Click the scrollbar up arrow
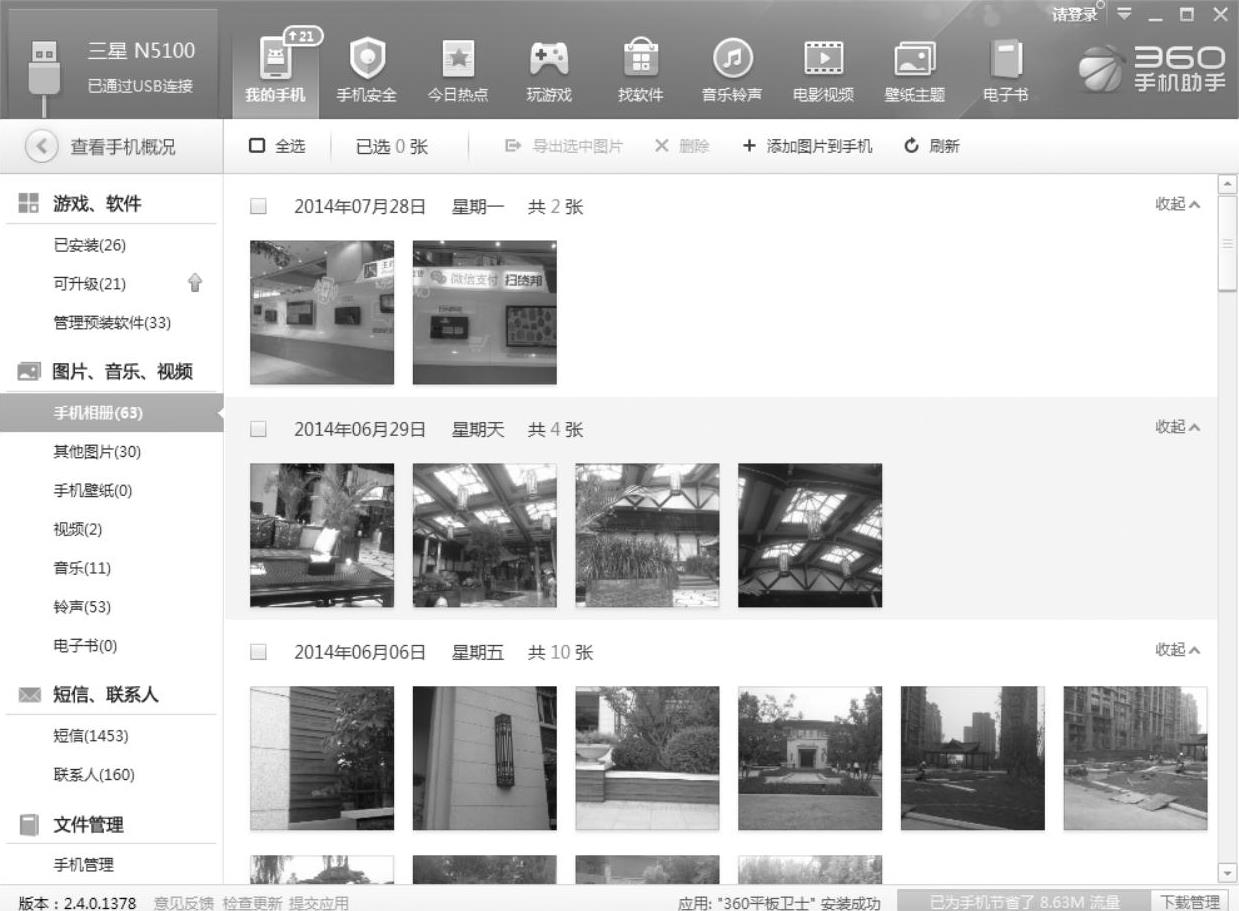The height and width of the screenshot is (911, 1239). point(1228,185)
